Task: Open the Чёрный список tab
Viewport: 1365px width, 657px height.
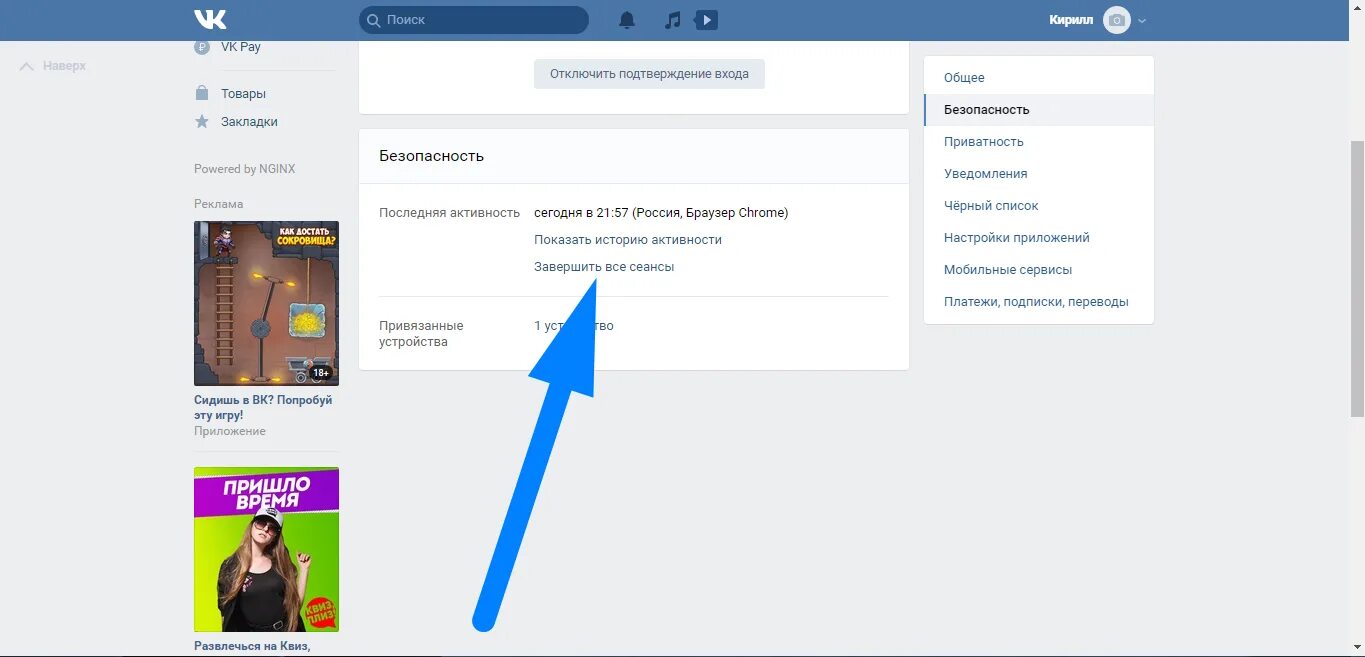Action: pos(1039,206)
